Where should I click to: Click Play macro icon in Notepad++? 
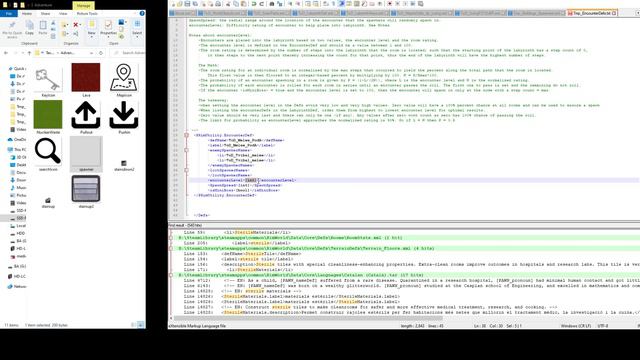coord(405,4)
